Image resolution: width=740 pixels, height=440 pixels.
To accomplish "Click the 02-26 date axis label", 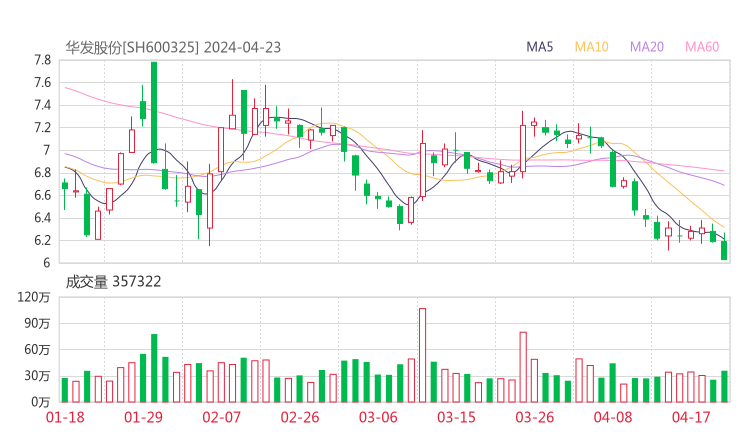I will click(300, 417).
